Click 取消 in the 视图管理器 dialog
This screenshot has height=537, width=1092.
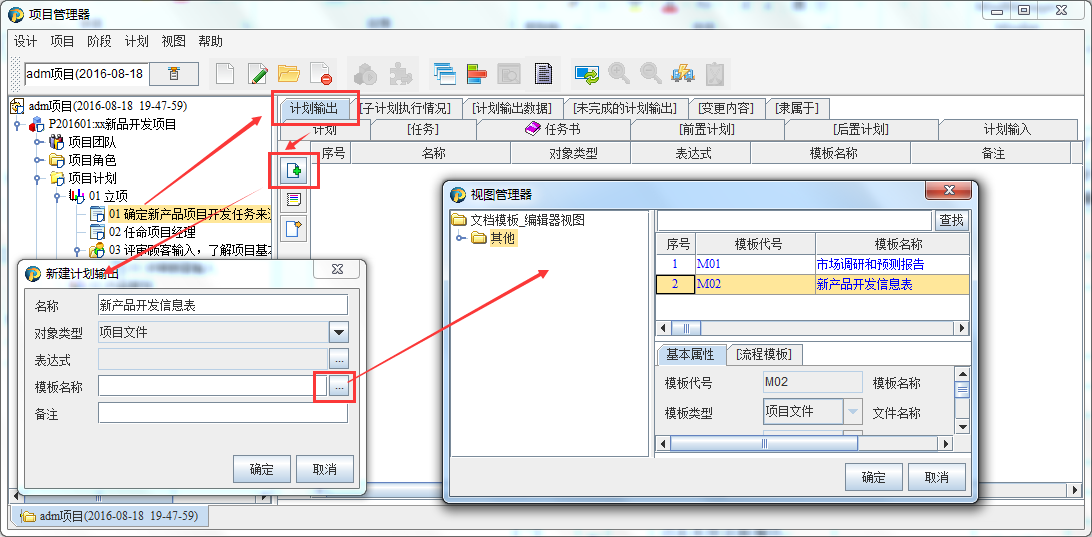point(937,477)
